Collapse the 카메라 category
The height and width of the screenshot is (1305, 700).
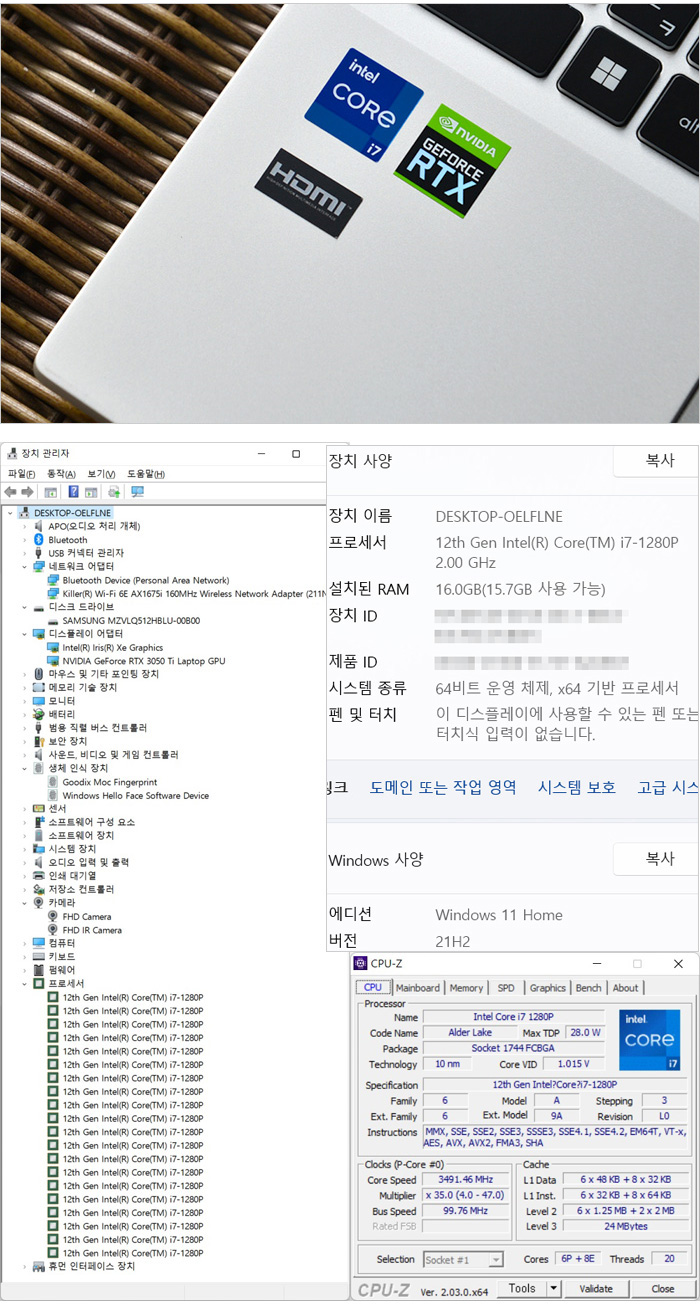pos(25,903)
